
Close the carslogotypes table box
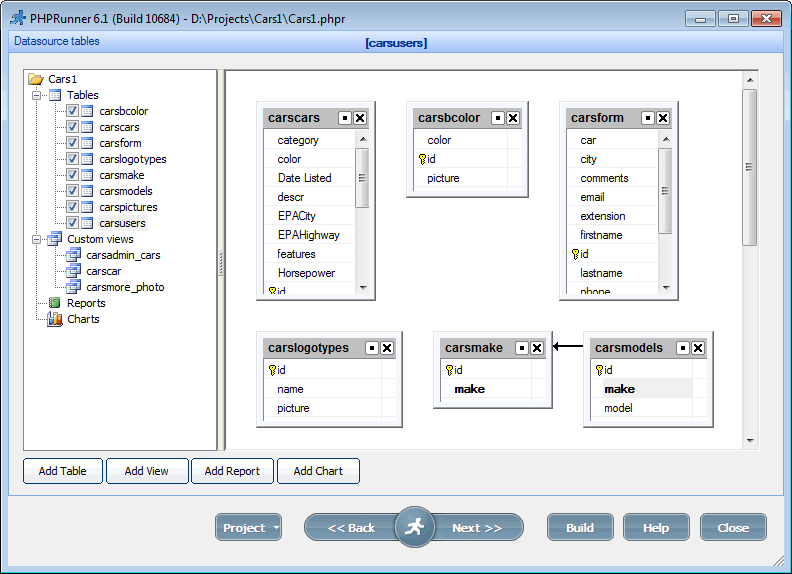click(387, 348)
